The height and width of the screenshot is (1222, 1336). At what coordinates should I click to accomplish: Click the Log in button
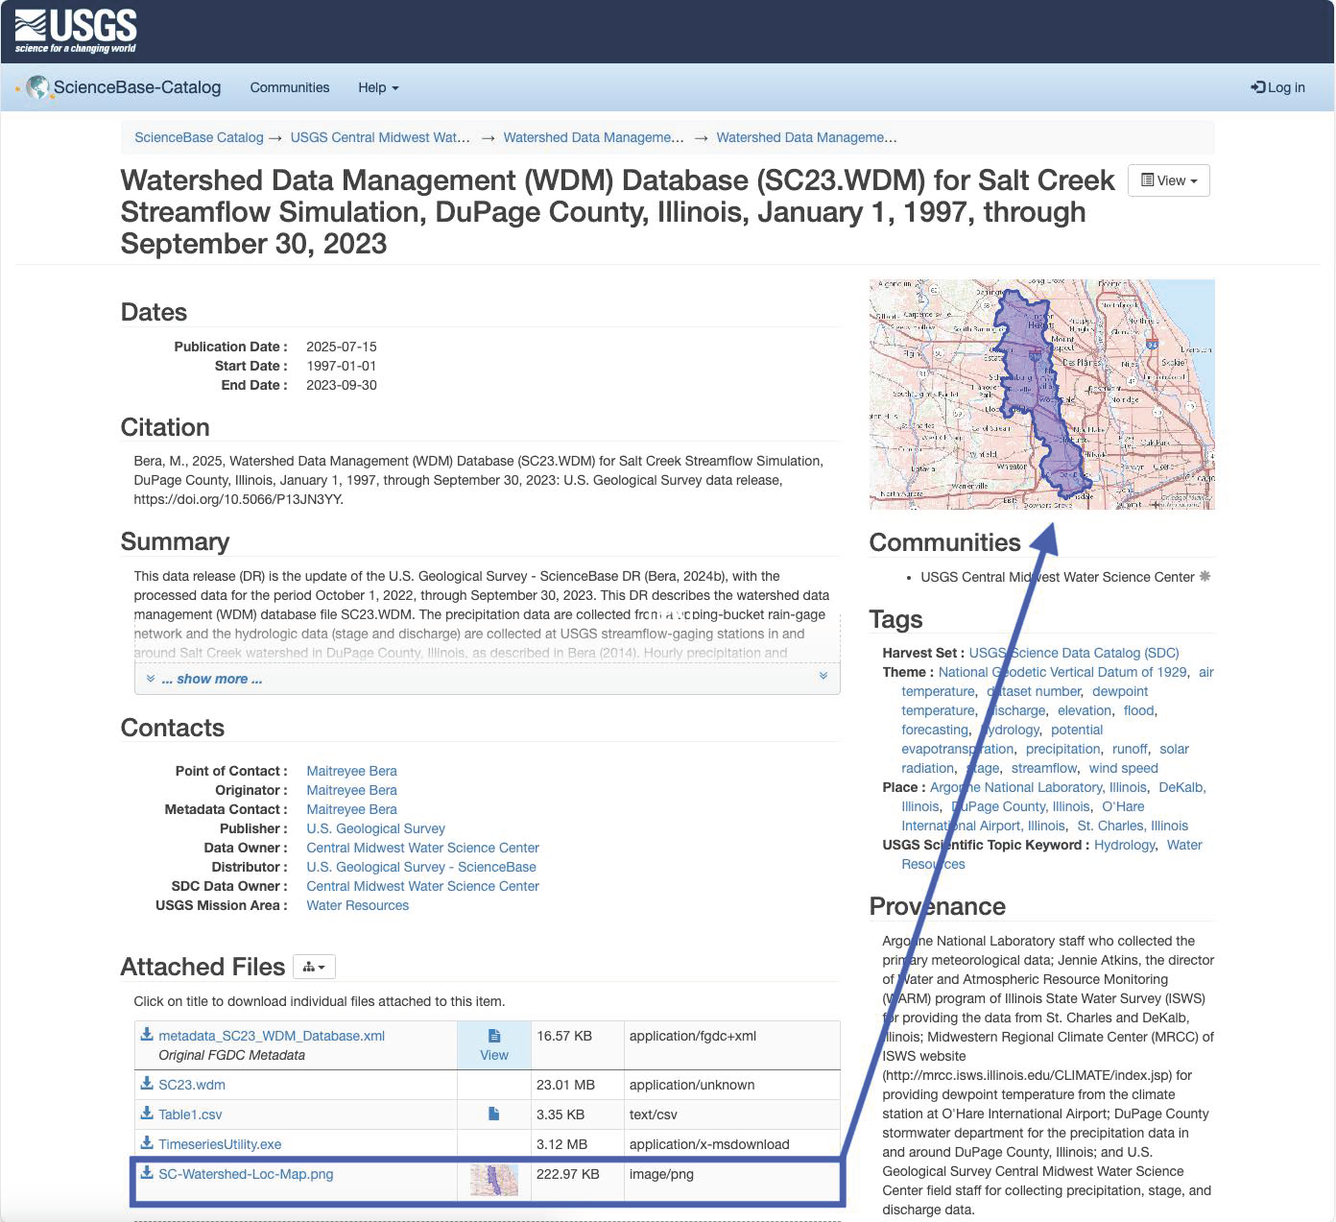tap(1277, 88)
